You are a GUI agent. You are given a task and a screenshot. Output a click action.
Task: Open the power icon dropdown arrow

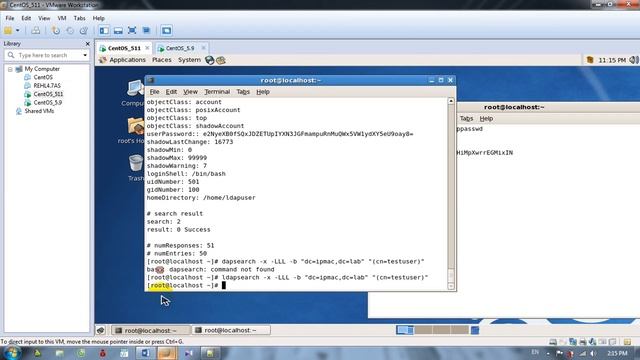click(18, 31)
